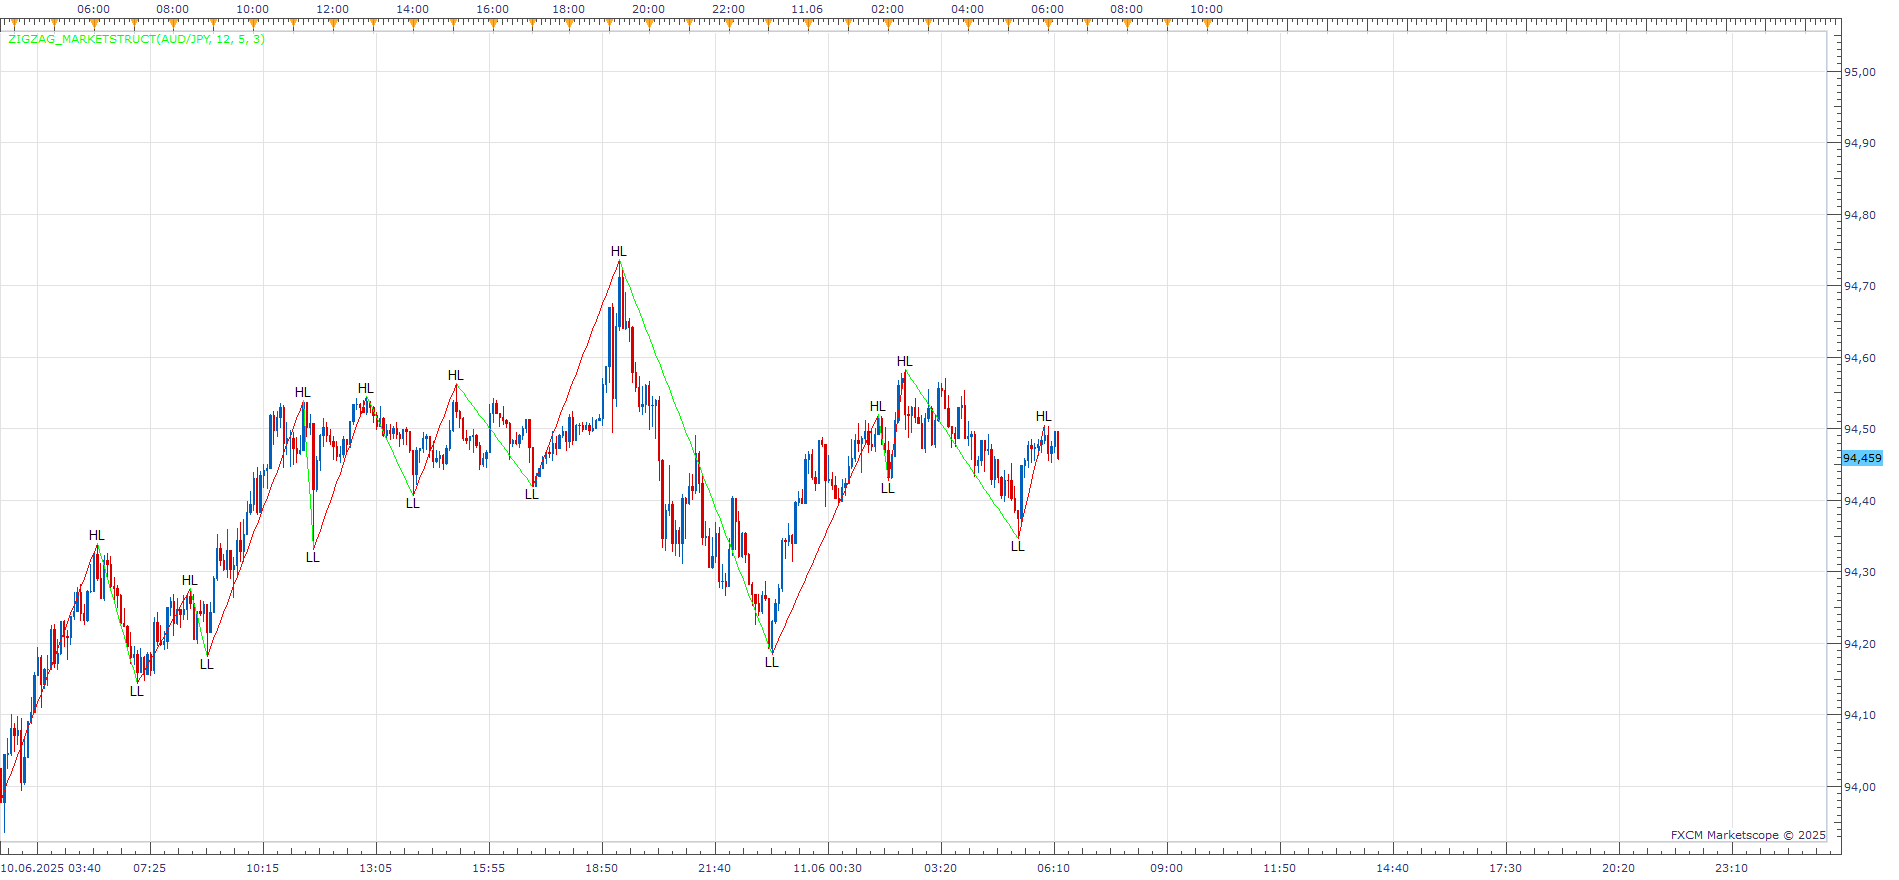The height and width of the screenshot is (880, 1899).
Task: Select the orange marker under 14:00
Action: tap(411, 25)
